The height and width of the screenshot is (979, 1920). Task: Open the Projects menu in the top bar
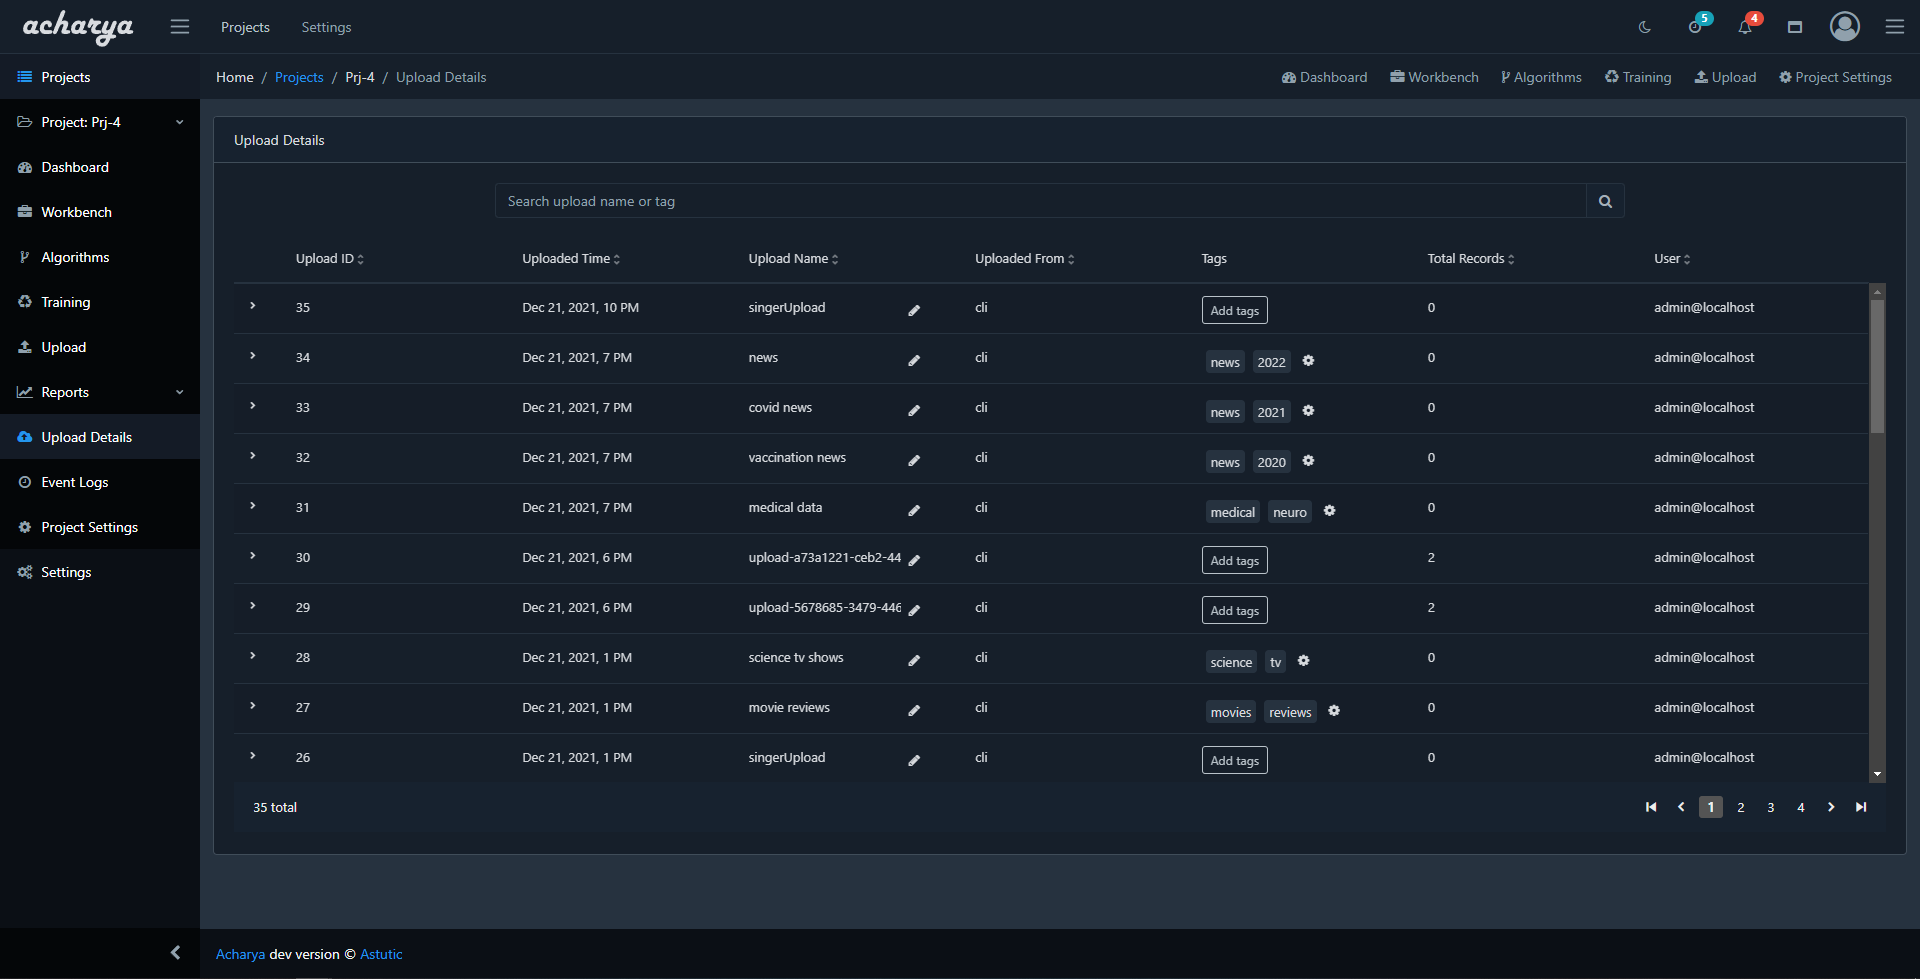pyautogui.click(x=245, y=27)
